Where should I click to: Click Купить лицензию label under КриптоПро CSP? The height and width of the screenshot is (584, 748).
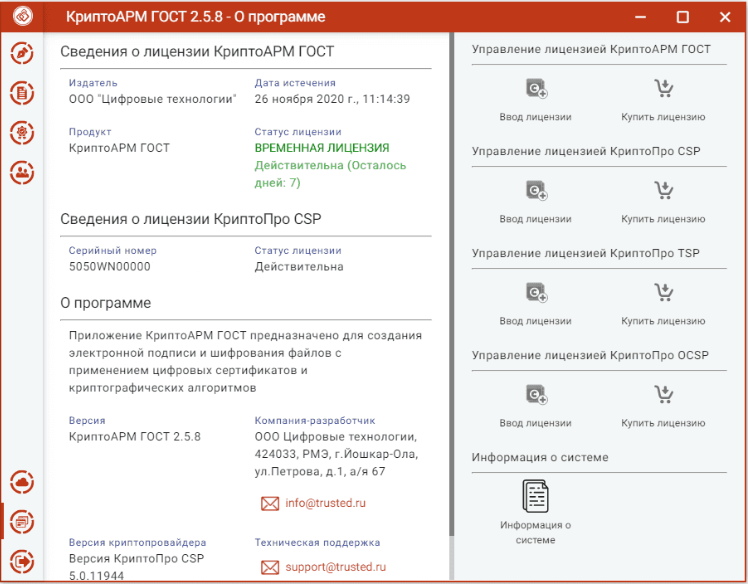pyautogui.click(x=663, y=219)
